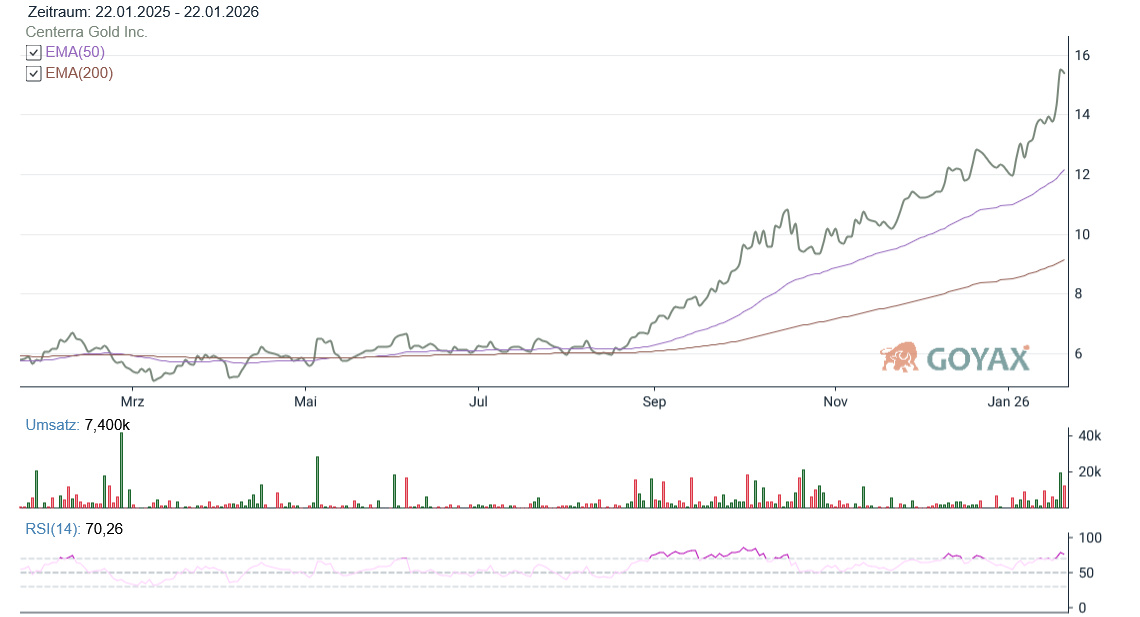Viewport: 1140px width, 617px height.
Task: Click the RSI(14) indicator label
Action: 50,528
